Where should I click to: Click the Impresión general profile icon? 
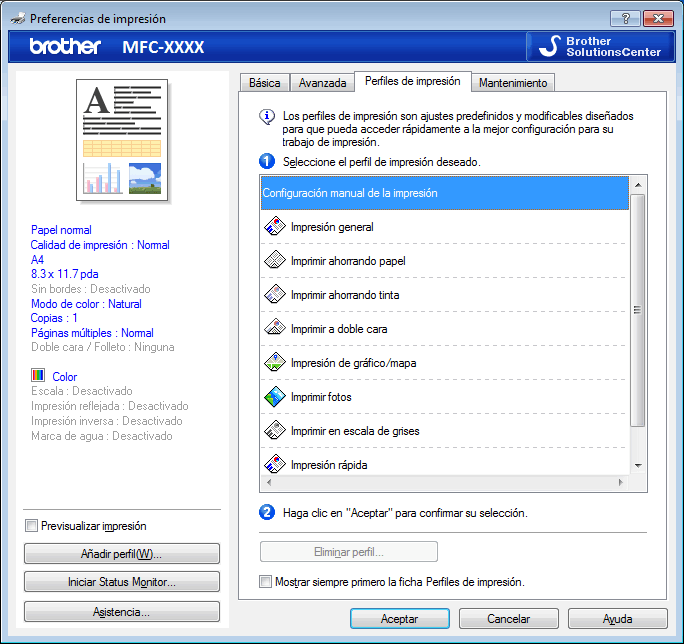(x=275, y=226)
